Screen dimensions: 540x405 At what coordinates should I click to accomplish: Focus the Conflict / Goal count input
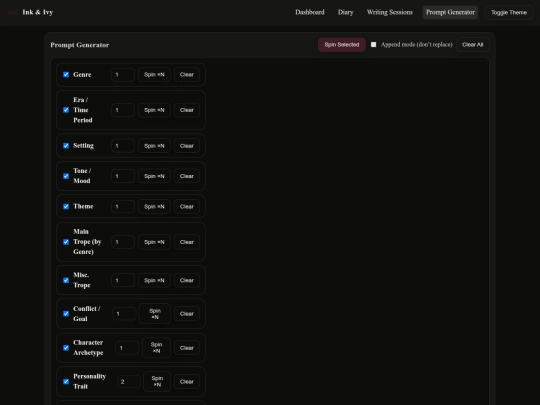tap(124, 314)
